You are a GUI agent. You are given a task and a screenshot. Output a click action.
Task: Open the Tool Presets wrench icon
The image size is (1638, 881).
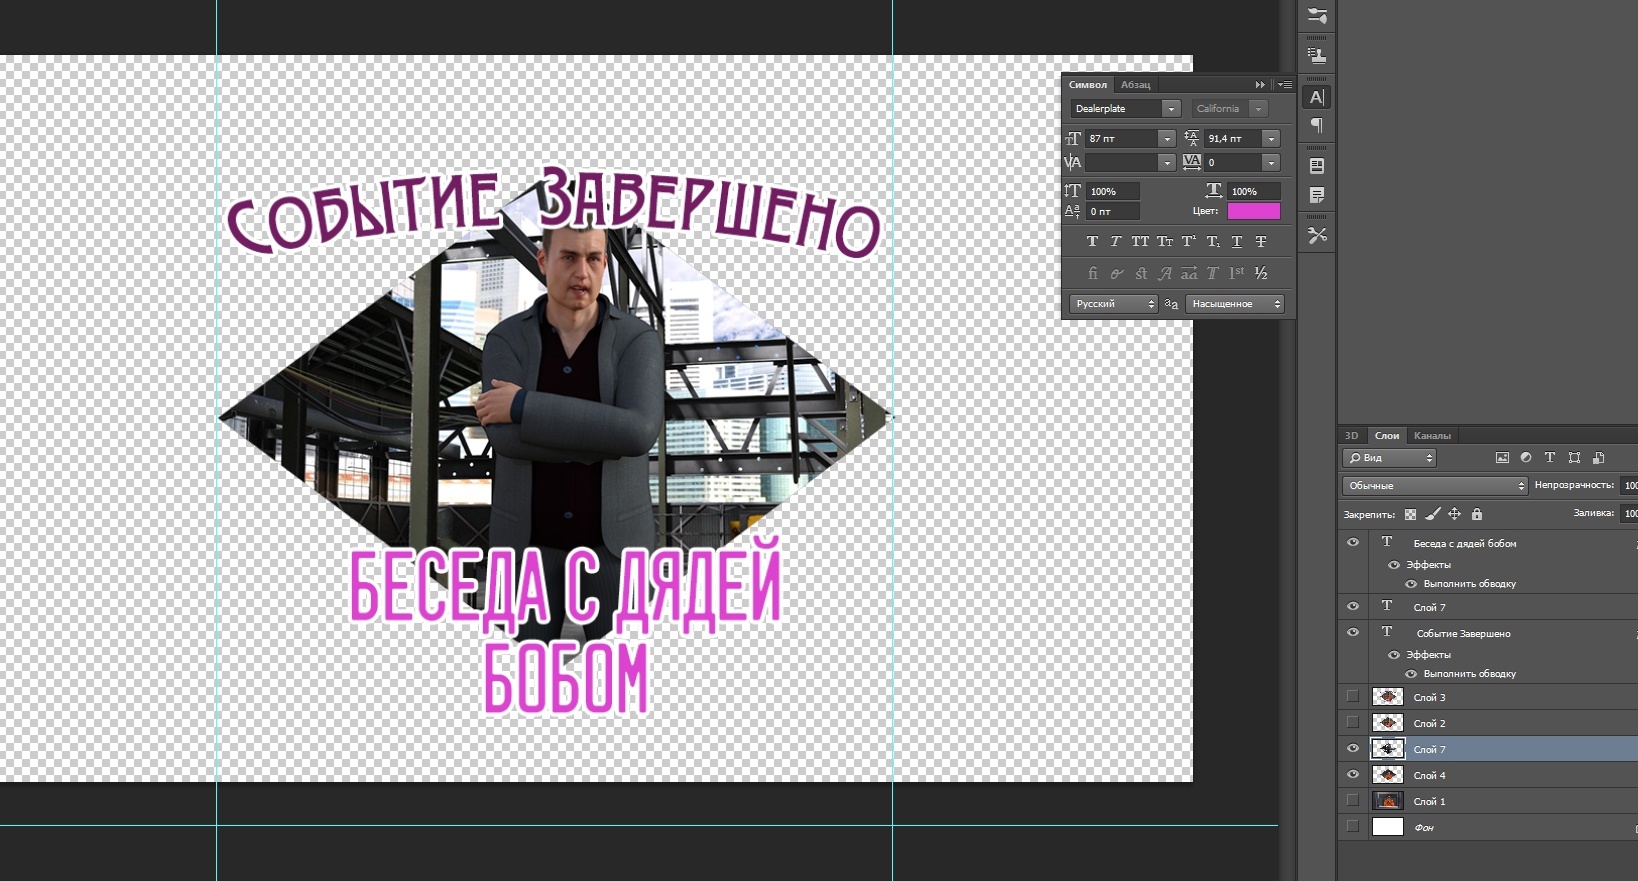click(1317, 236)
